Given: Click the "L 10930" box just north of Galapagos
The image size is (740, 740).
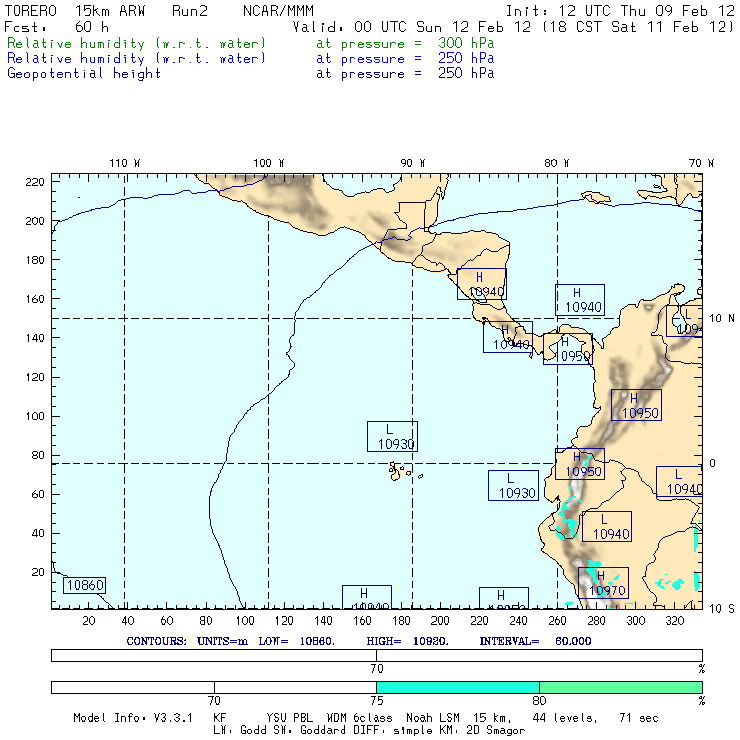Looking at the screenshot, I should coord(392,437).
